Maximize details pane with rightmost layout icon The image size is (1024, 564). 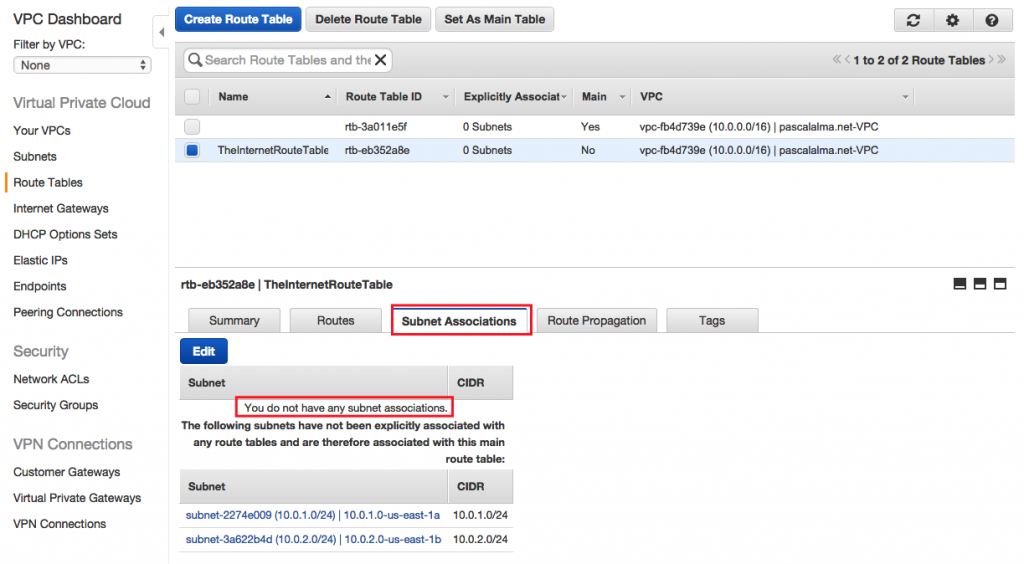click(999, 285)
